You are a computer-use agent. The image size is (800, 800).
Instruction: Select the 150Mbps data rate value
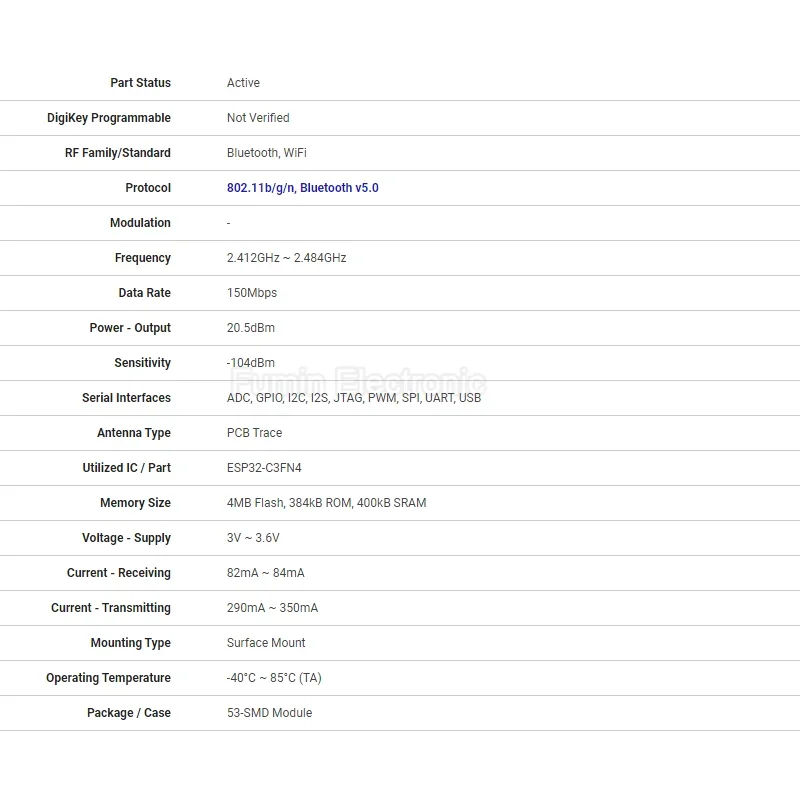[252, 293]
